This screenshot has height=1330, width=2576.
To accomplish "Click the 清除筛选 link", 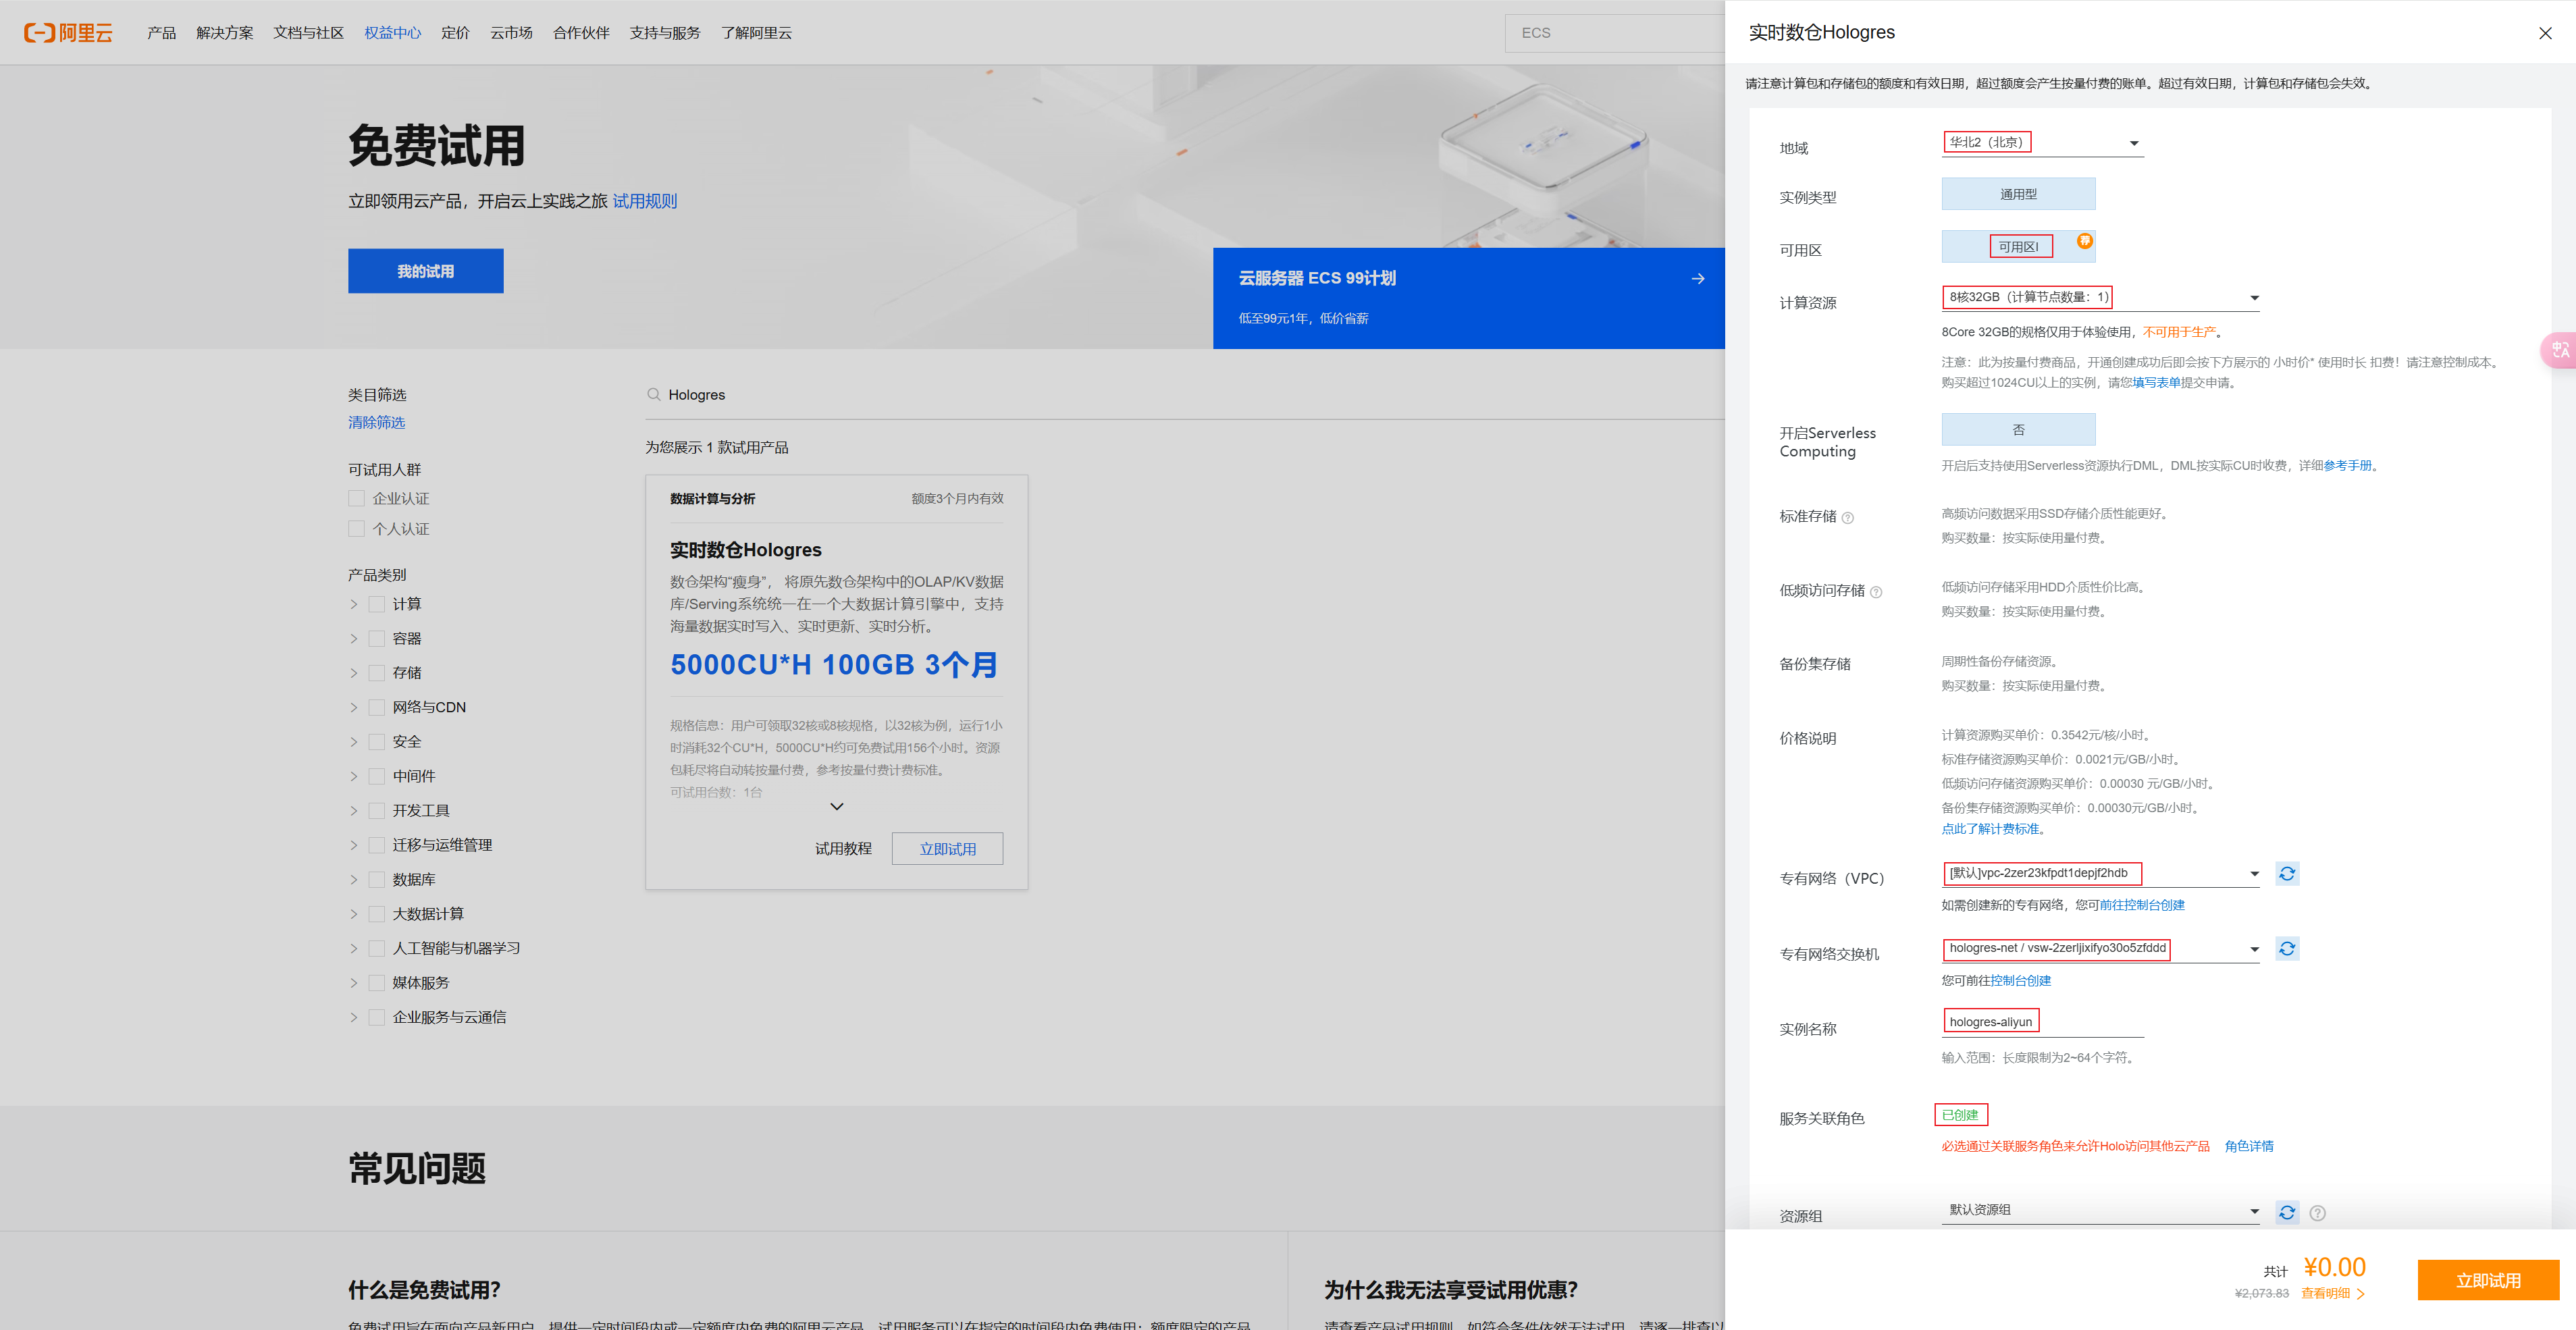I will [376, 422].
